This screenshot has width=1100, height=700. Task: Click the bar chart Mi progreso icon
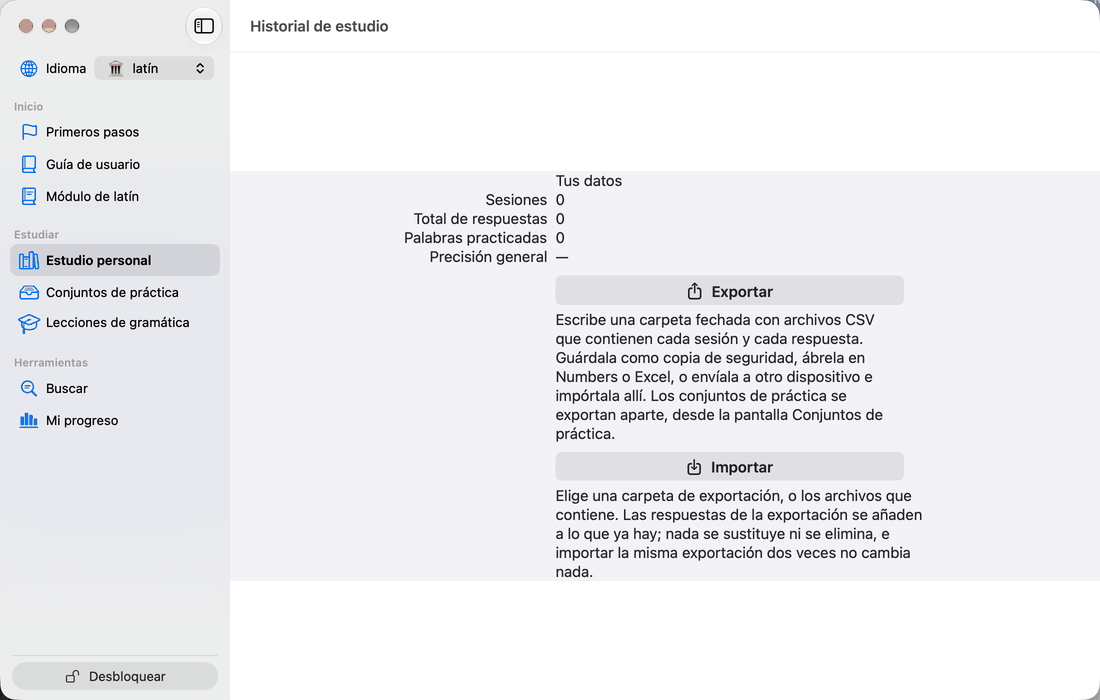point(29,420)
